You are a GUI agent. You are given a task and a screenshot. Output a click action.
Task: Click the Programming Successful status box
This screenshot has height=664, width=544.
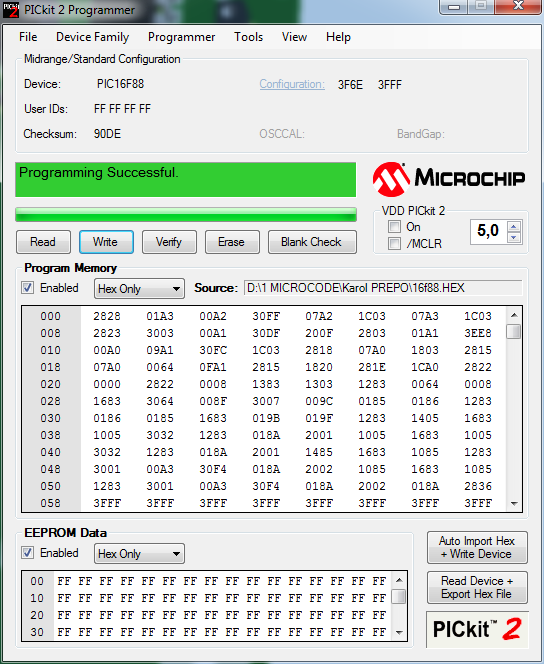pyautogui.click(x=186, y=180)
